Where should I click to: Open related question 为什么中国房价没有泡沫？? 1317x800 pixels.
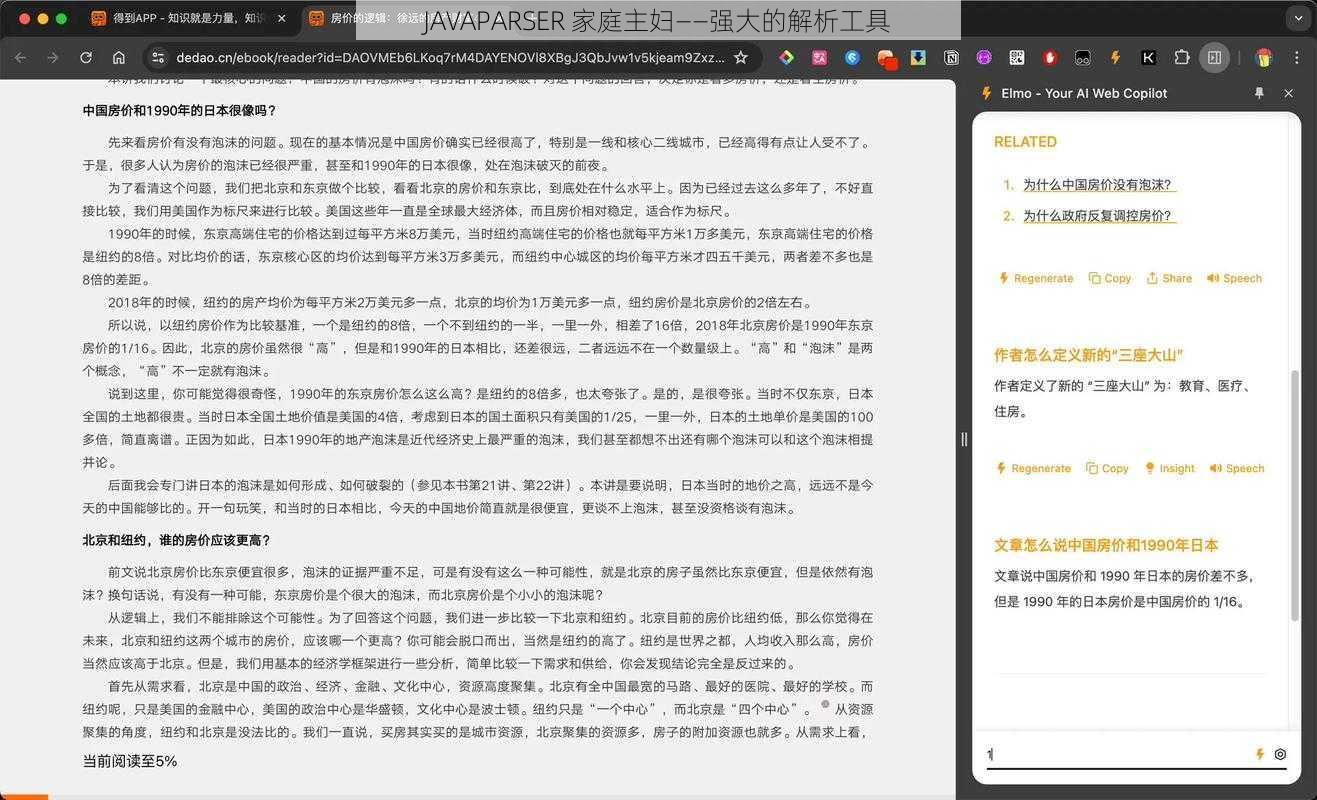click(x=1098, y=185)
